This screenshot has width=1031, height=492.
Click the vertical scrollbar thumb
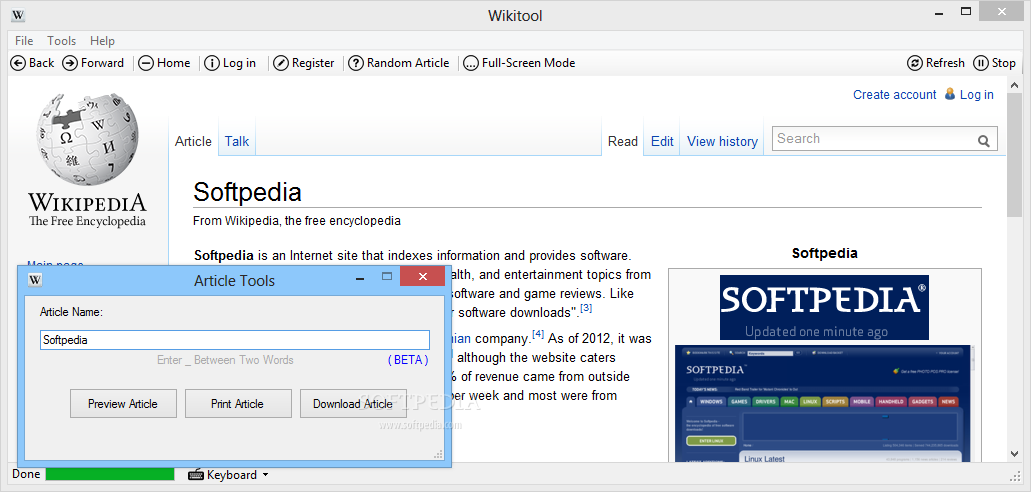pos(1013,155)
